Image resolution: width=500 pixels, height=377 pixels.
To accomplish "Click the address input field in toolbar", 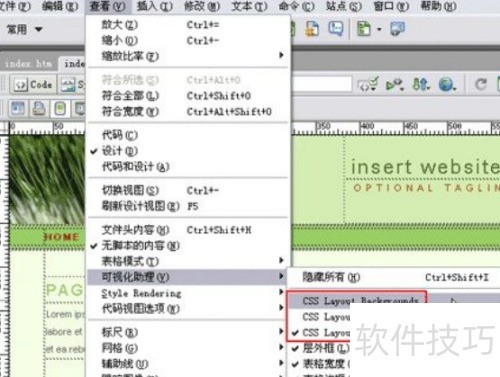I will tap(322, 84).
